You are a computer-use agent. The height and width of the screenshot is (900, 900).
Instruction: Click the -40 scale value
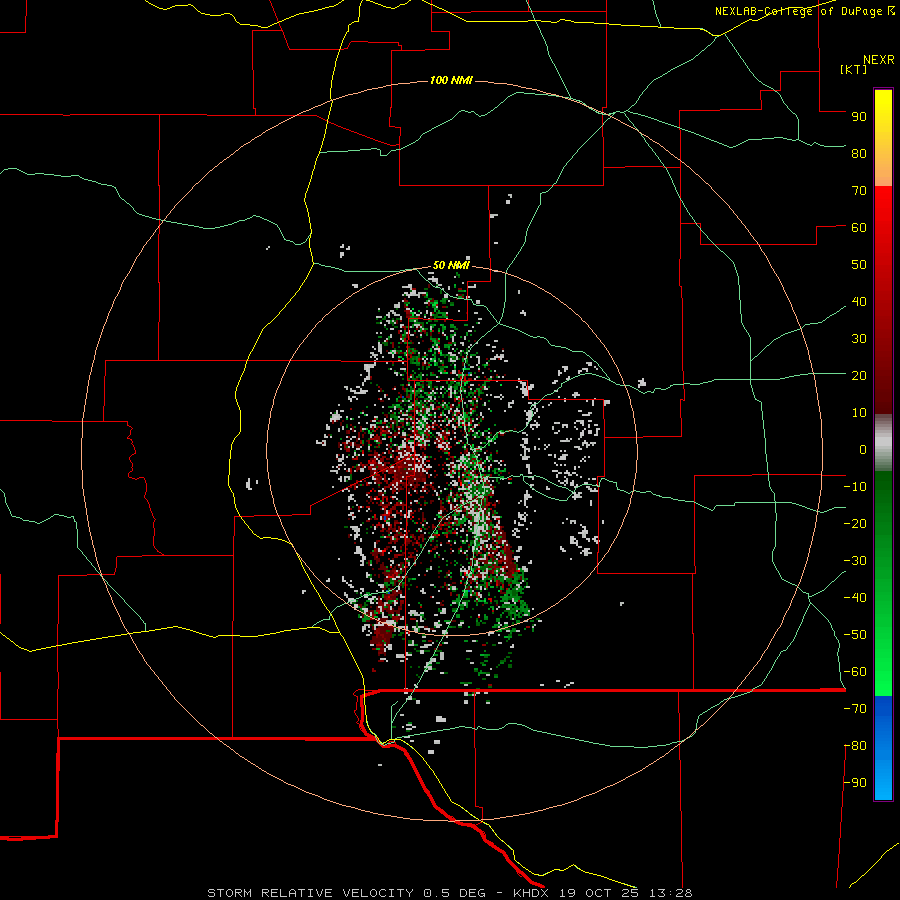(x=855, y=598)
